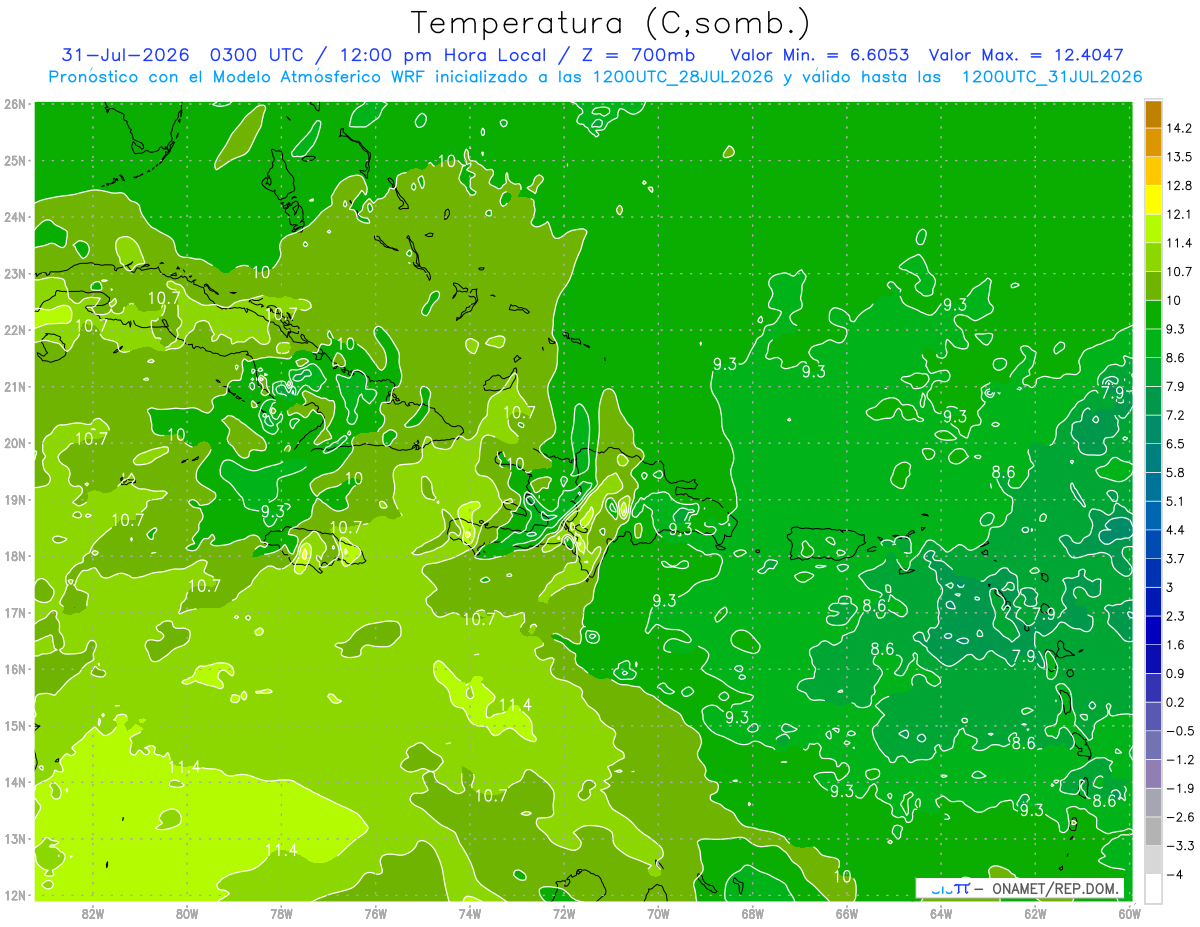Click the "60W" longitude axis label
Viewport: 1200px width, 927px height.
click(x=1129, y=912)
